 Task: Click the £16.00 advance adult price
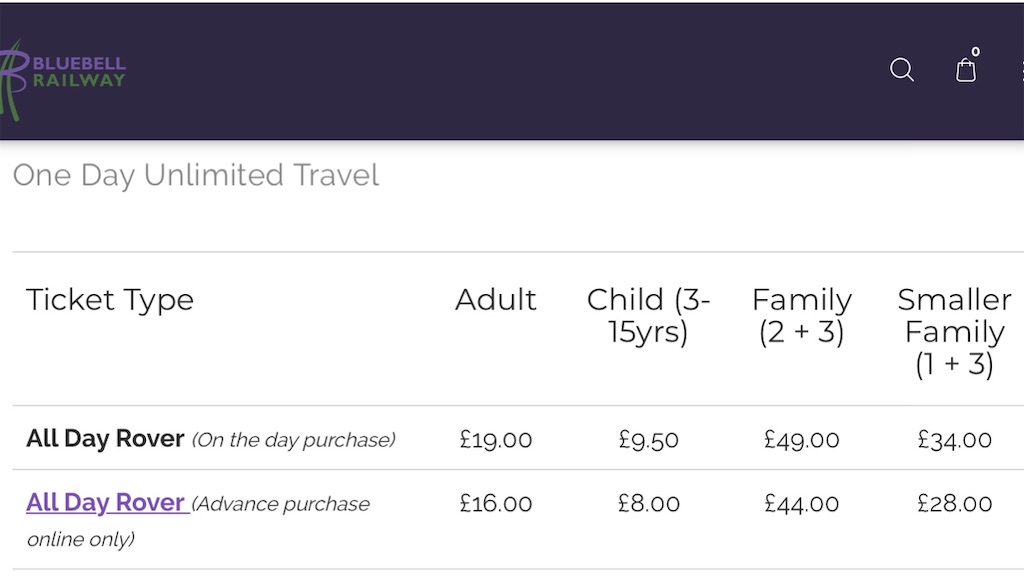coord(496,503)
